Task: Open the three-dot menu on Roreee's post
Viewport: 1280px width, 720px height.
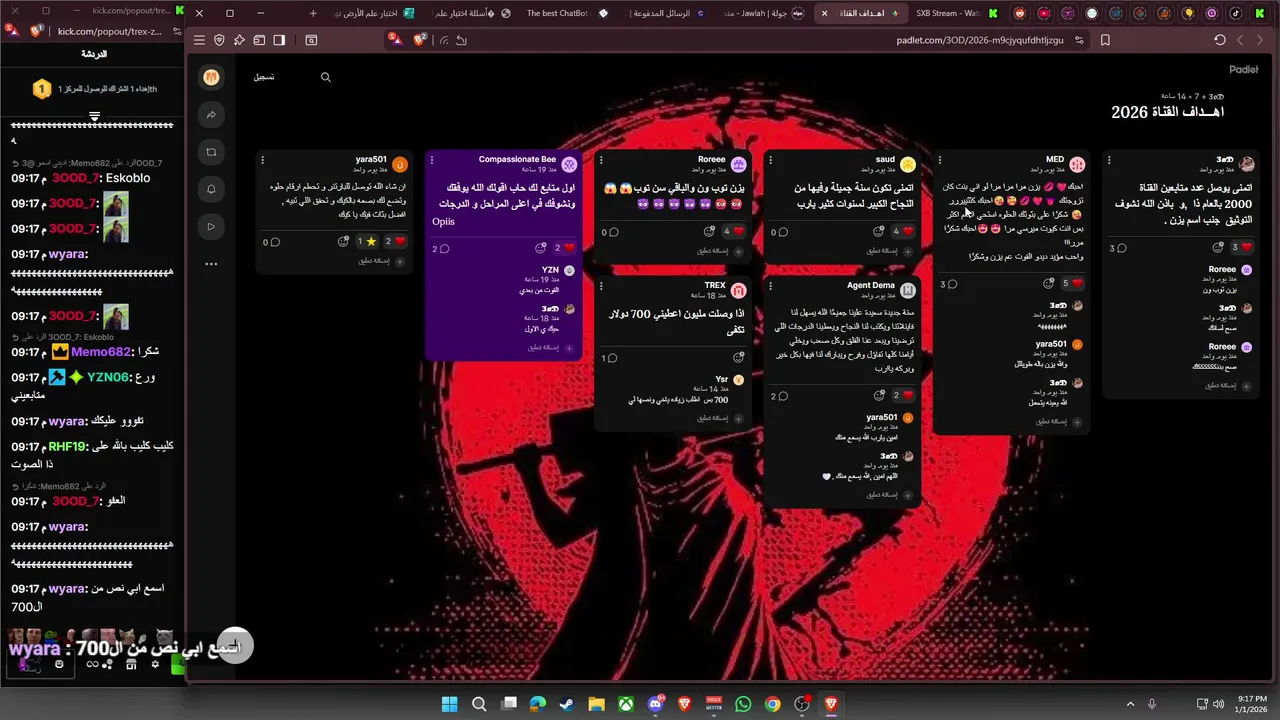Action: click(601, 160)
